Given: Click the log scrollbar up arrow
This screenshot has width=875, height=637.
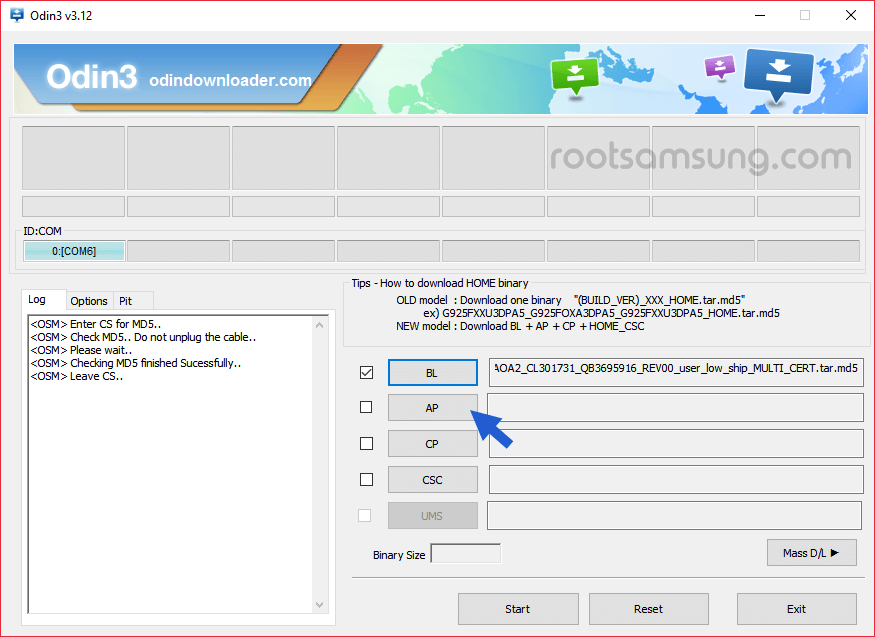Looking at the screenshot, I should point(320,325).
